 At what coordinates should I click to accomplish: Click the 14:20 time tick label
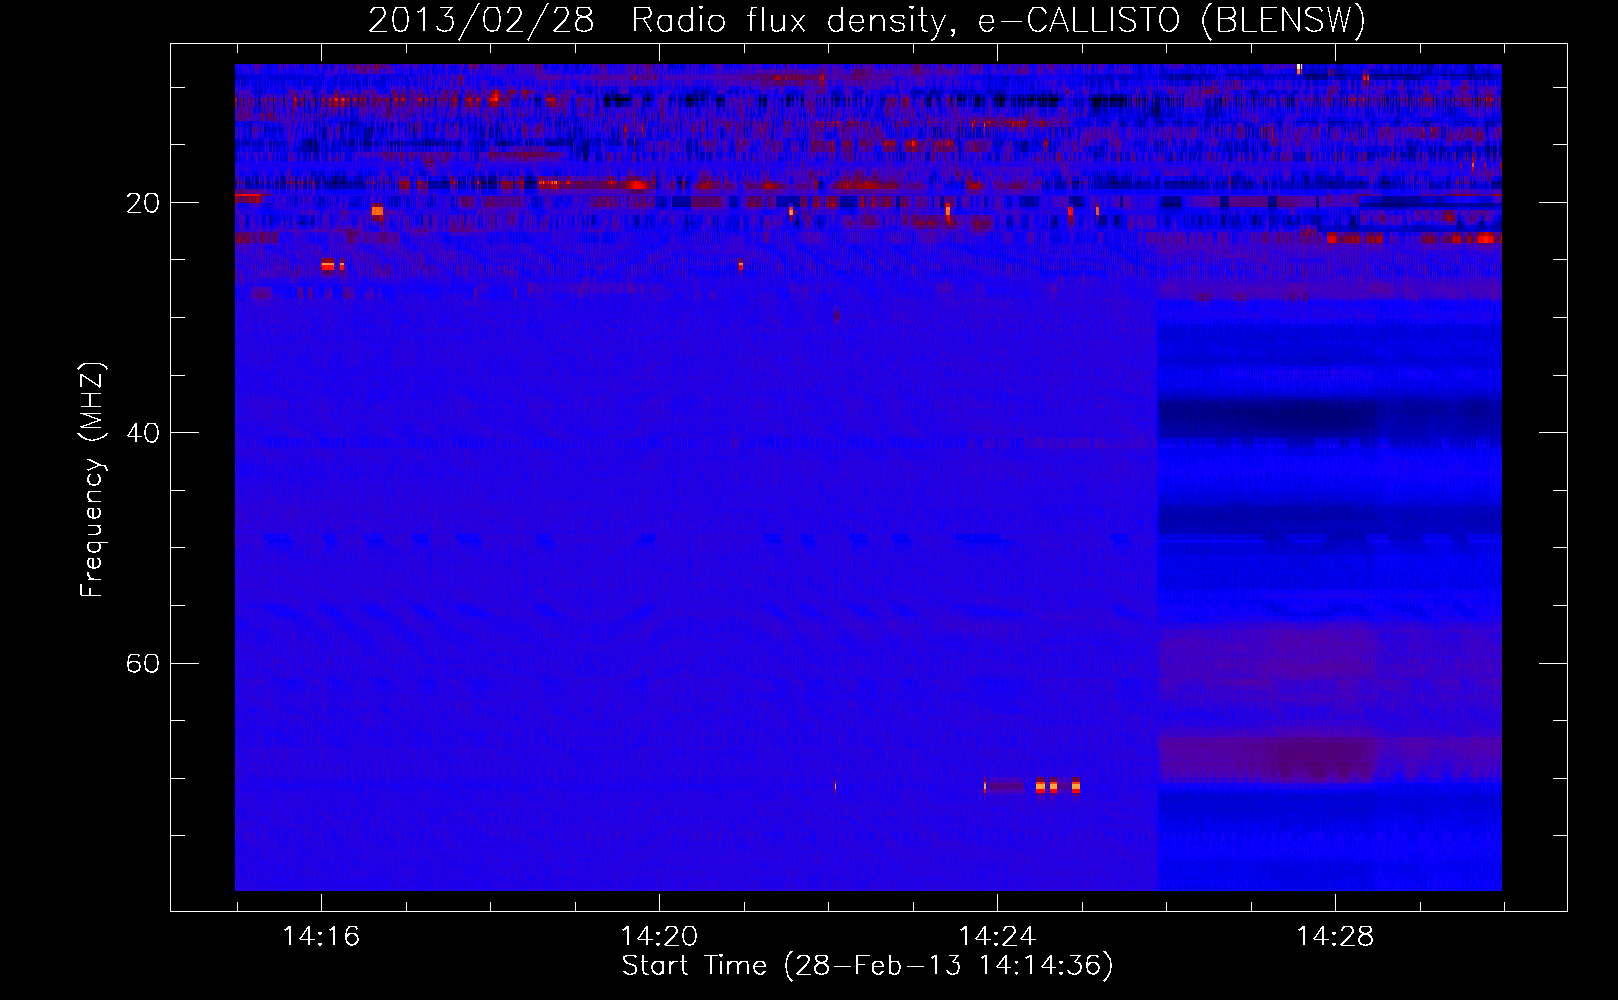(659, 936)
